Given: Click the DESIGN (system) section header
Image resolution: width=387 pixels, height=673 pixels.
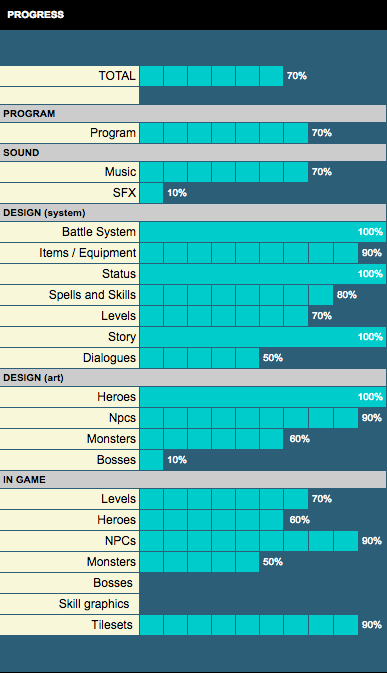Looking at the screenshot, I should click(193, 213).
